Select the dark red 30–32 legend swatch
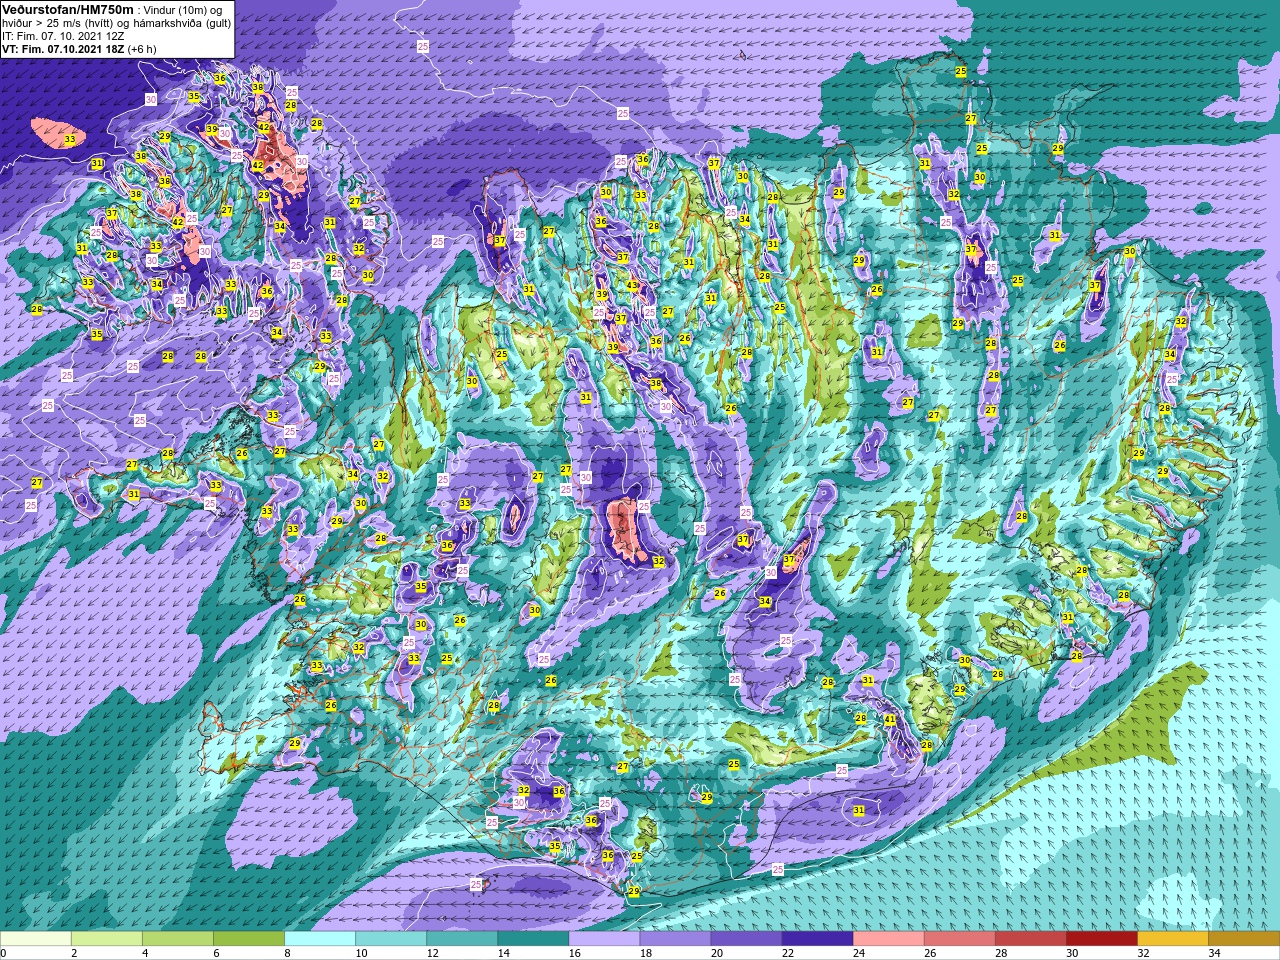 [x=1101, y=939]
